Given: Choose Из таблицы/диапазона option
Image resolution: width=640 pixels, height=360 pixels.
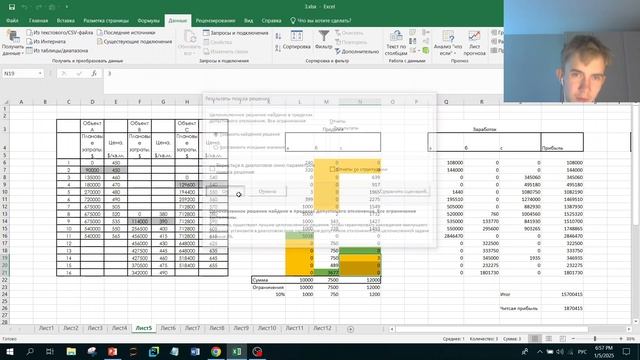Looking at the screenshot, I should click(57, 51).
